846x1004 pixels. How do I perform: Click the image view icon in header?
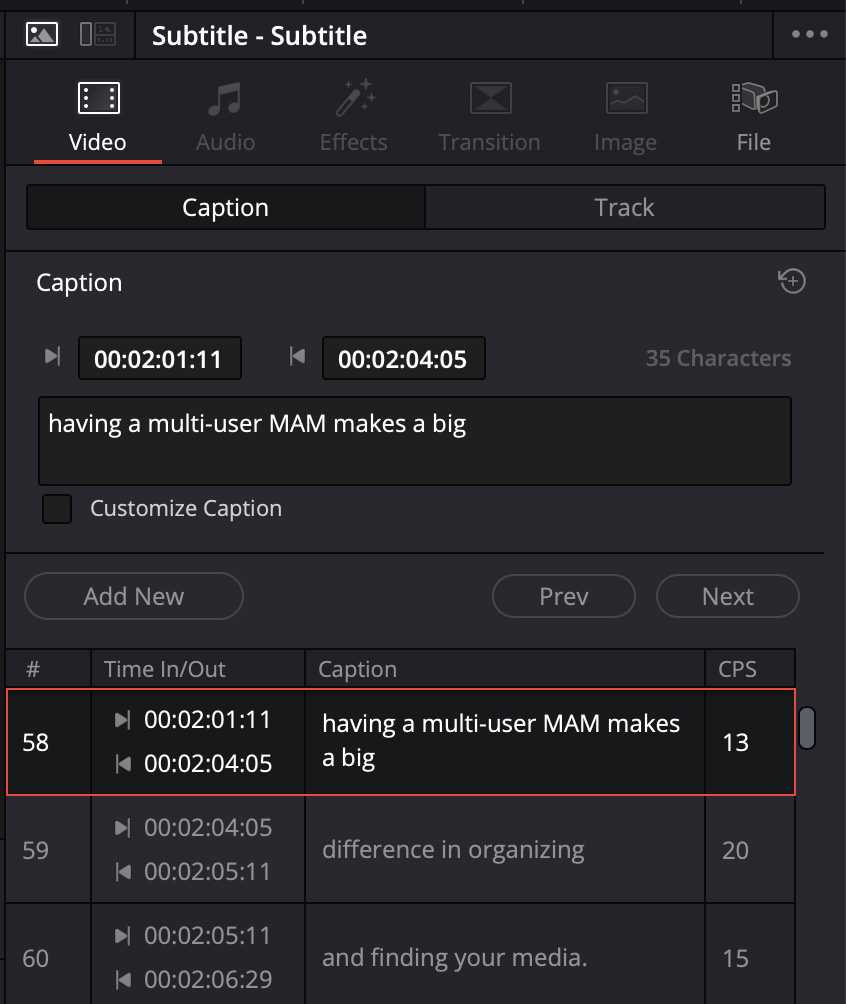coord(42,35)
